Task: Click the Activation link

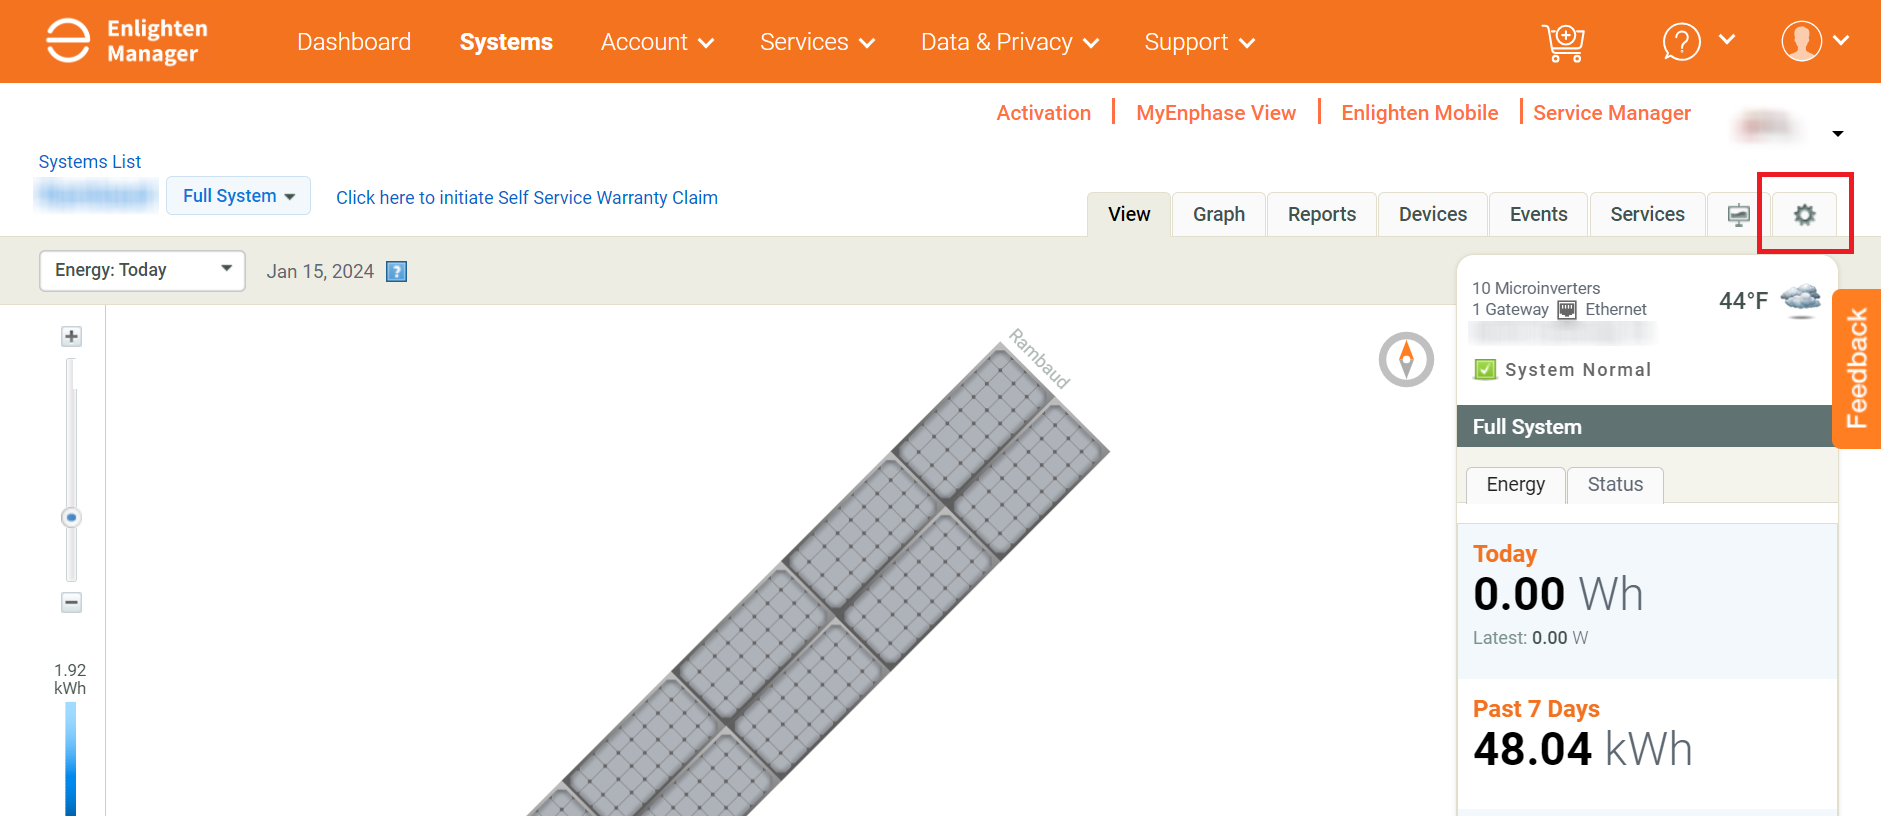Action: point(1043,113)
